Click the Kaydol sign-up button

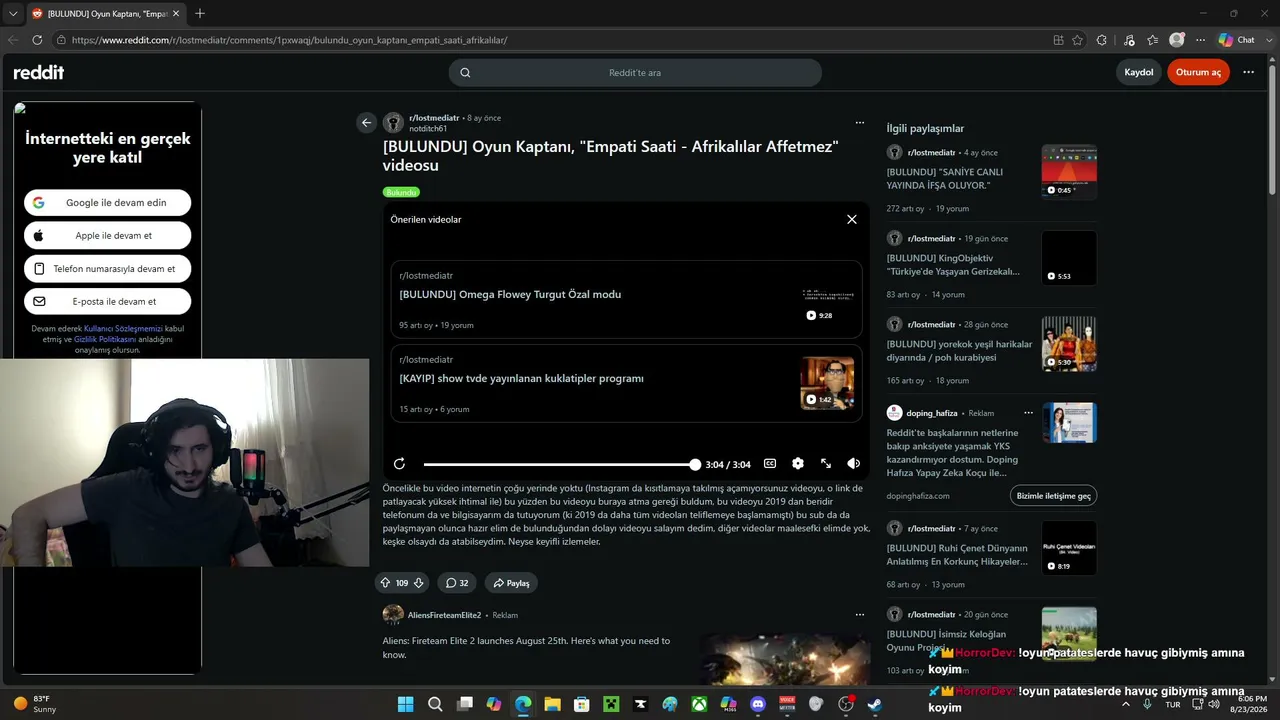click(1139, 72)
